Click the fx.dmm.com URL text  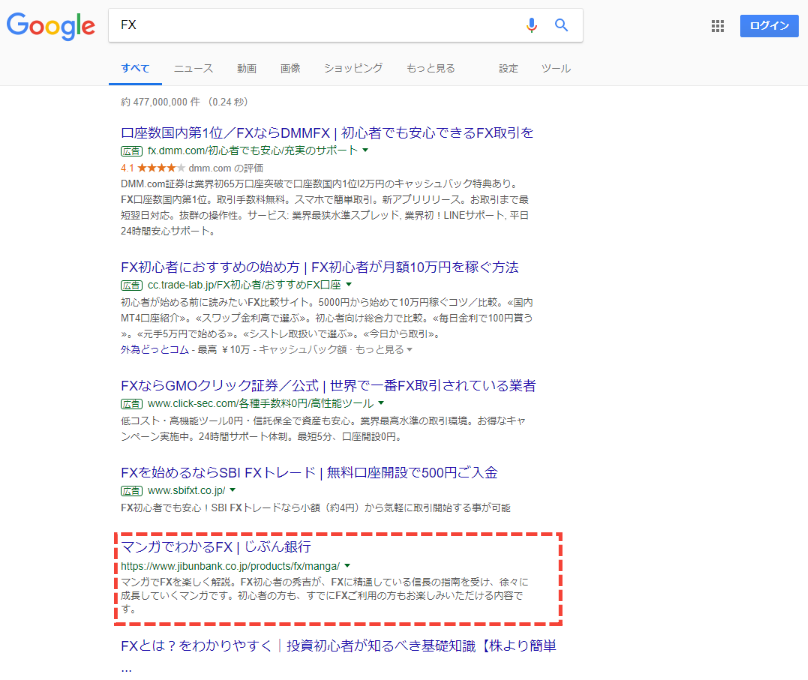point(252,150)
